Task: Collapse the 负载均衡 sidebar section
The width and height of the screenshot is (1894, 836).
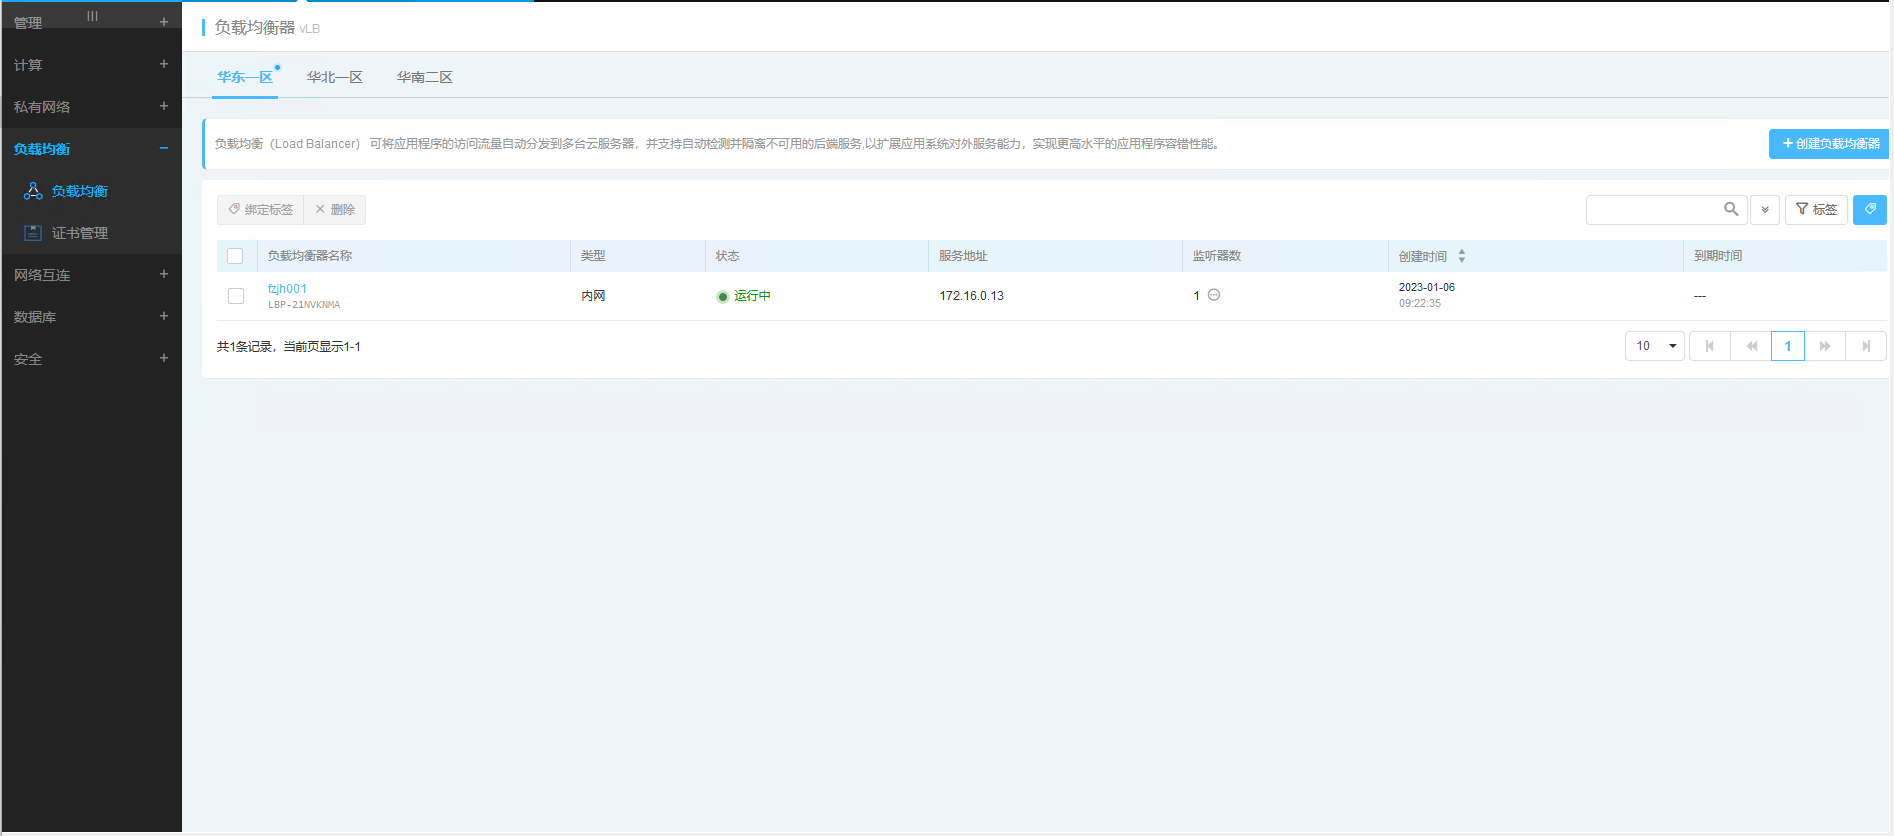Action: tap(164, 148)
